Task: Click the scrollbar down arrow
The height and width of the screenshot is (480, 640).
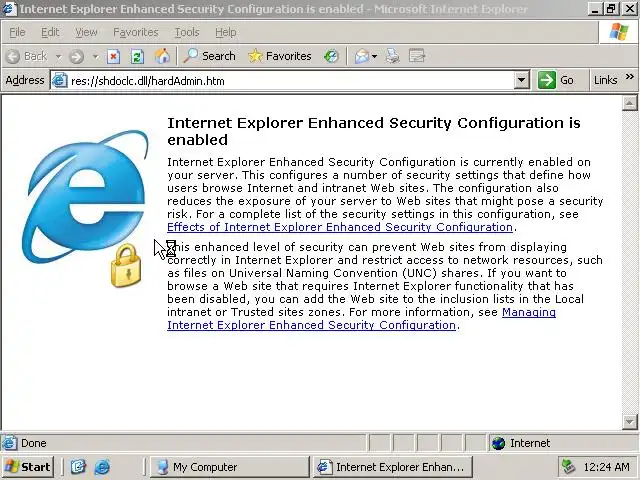Action: pos(629,421)
